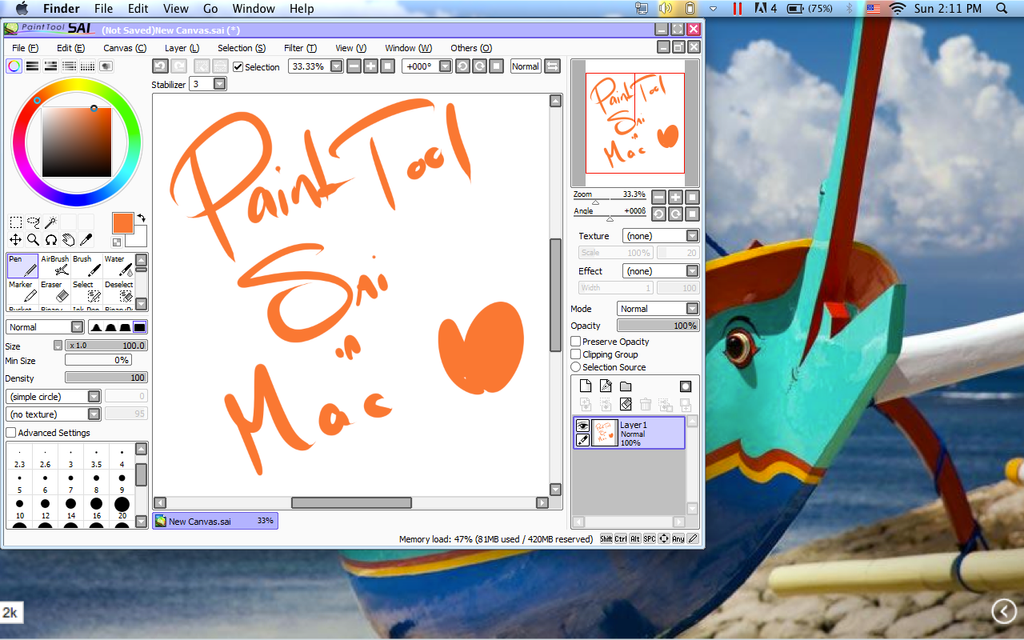Choose the Select pen tool
This screenshot has height=640, width=1024.
coord(87,291)
